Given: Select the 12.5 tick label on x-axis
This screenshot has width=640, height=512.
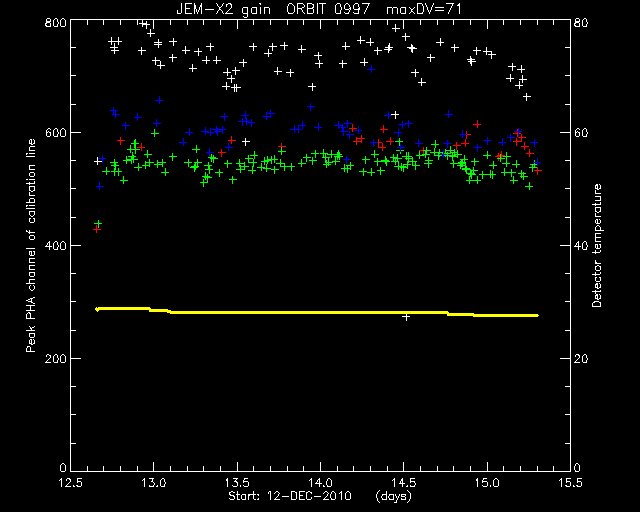Looking at the screenshot, I should tap(71, 483).
